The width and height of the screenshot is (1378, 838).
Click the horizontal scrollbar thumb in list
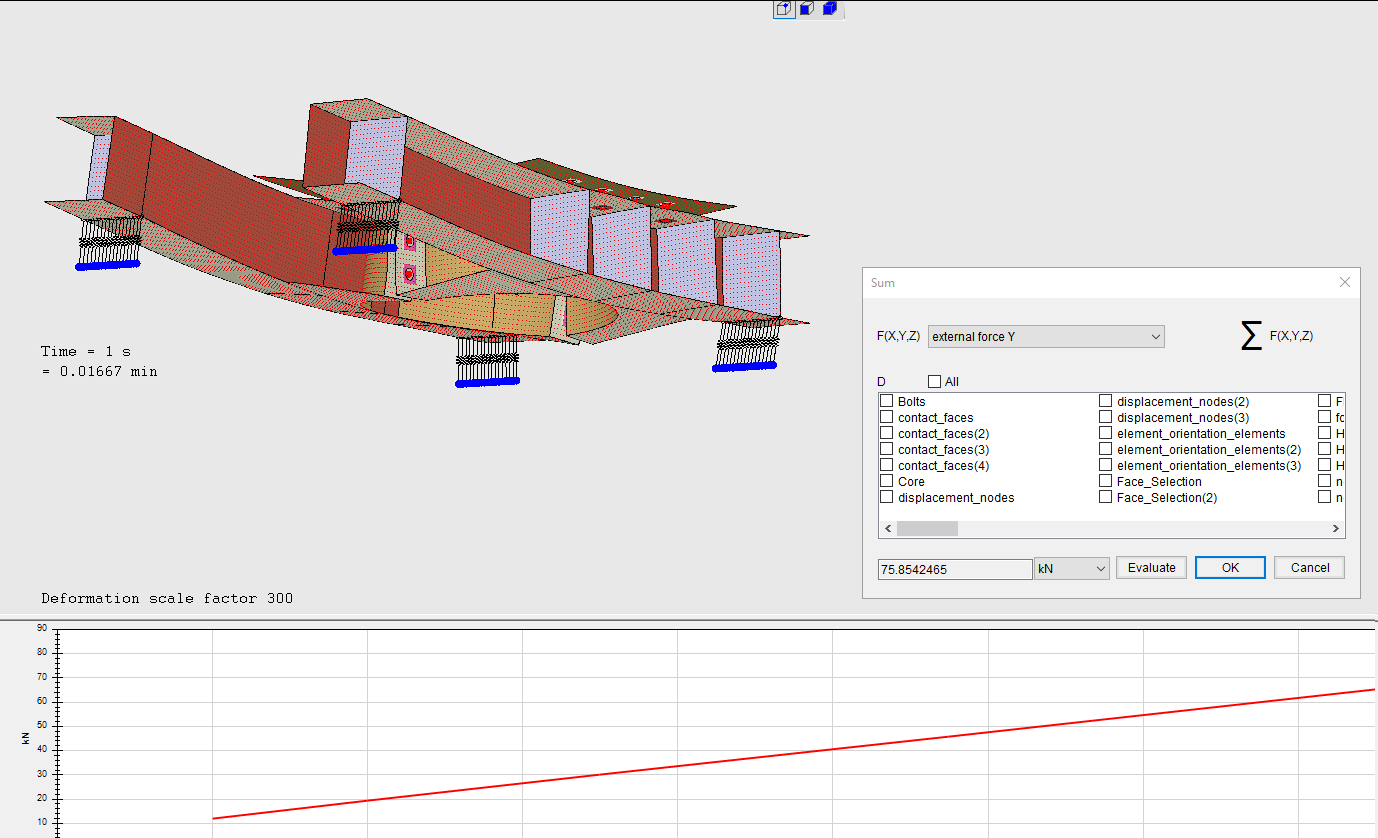point(927,528)
